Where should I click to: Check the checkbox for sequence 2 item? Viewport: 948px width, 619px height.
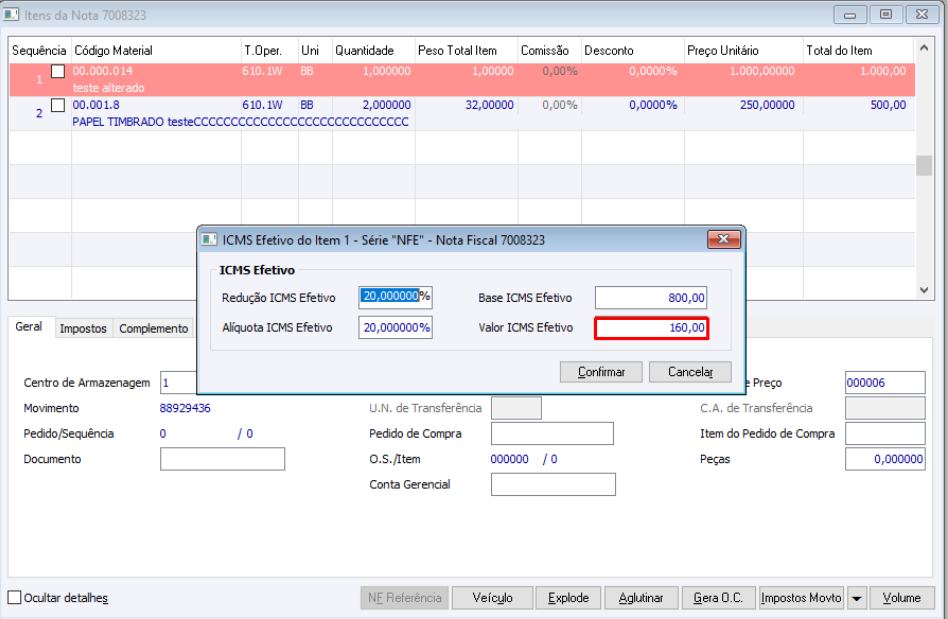coord(58,105)
